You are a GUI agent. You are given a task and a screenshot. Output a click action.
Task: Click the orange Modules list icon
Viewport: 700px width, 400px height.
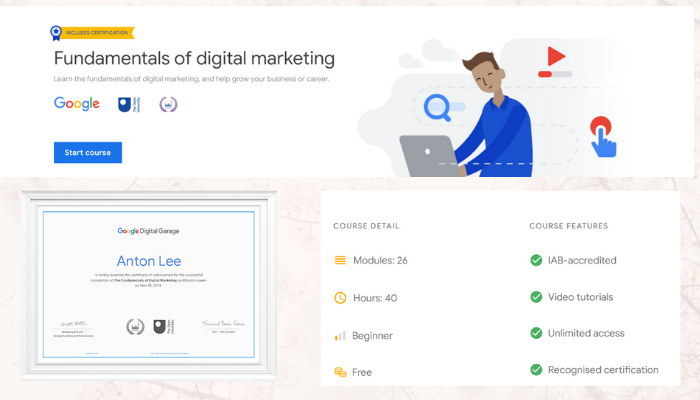(x=340, y=260)
